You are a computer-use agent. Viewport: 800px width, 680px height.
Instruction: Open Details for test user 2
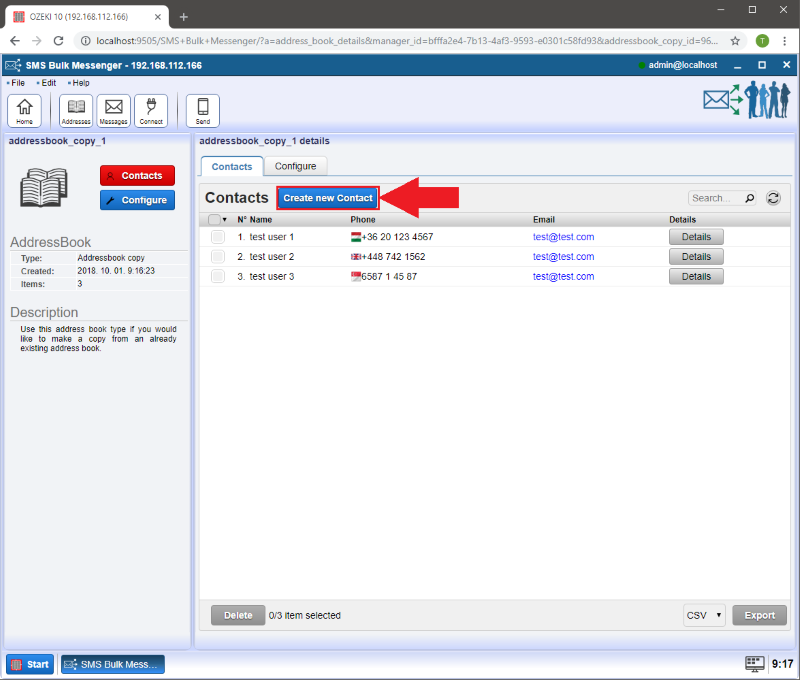(696, 257)
